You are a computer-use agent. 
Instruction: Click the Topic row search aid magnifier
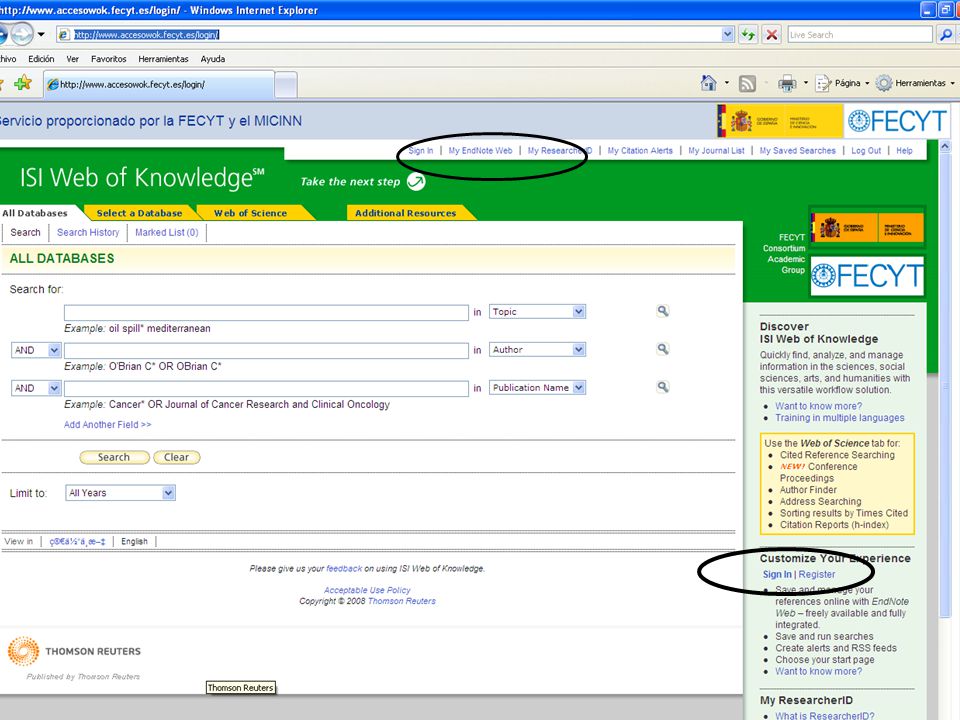pyautogui.click(x=662, y=311)
